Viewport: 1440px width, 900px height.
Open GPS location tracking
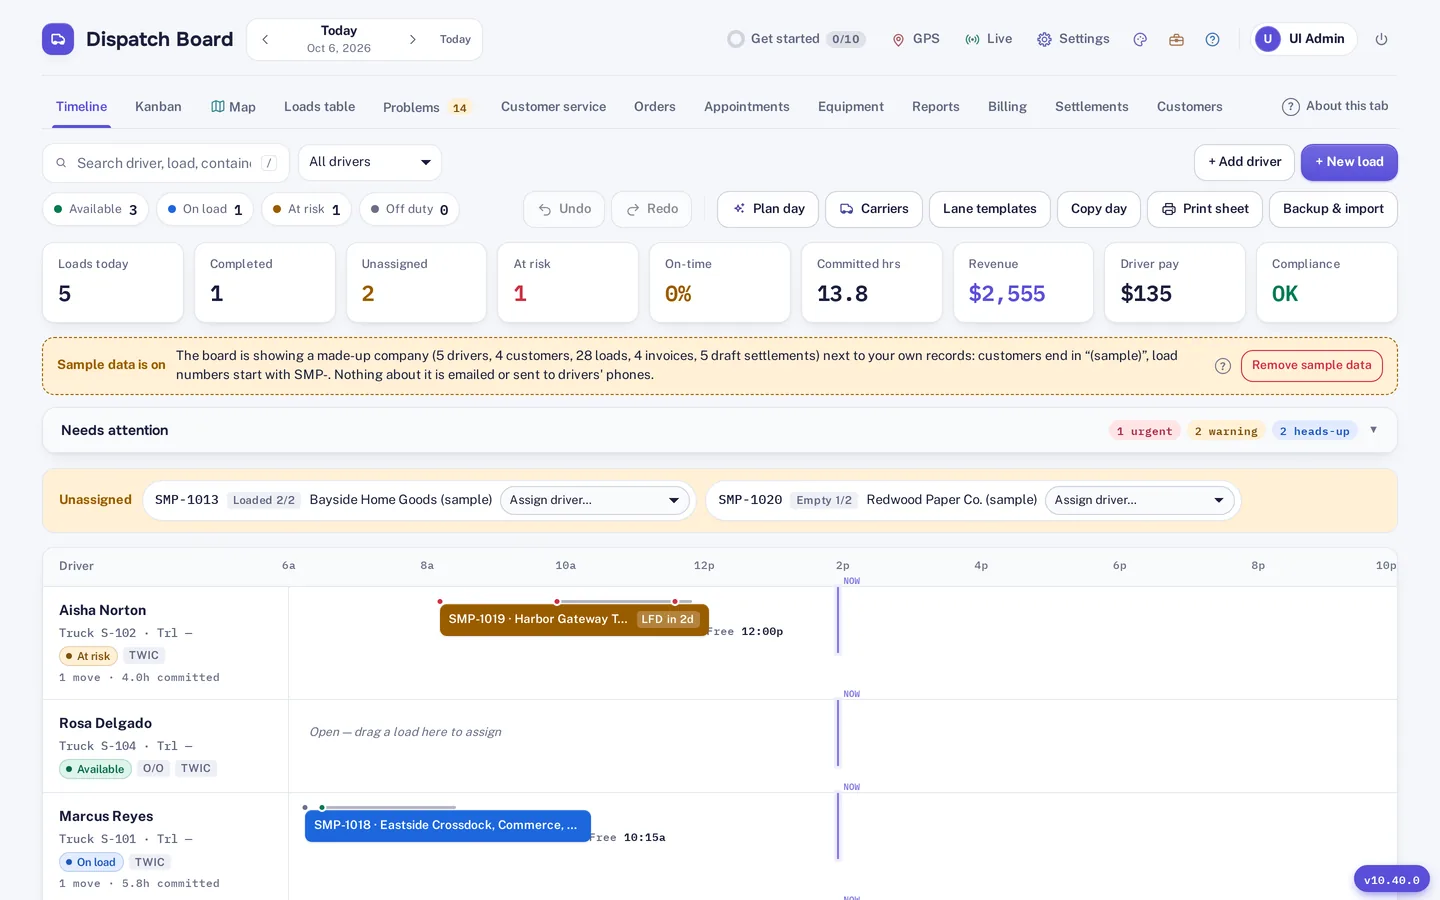pos(916,39)
